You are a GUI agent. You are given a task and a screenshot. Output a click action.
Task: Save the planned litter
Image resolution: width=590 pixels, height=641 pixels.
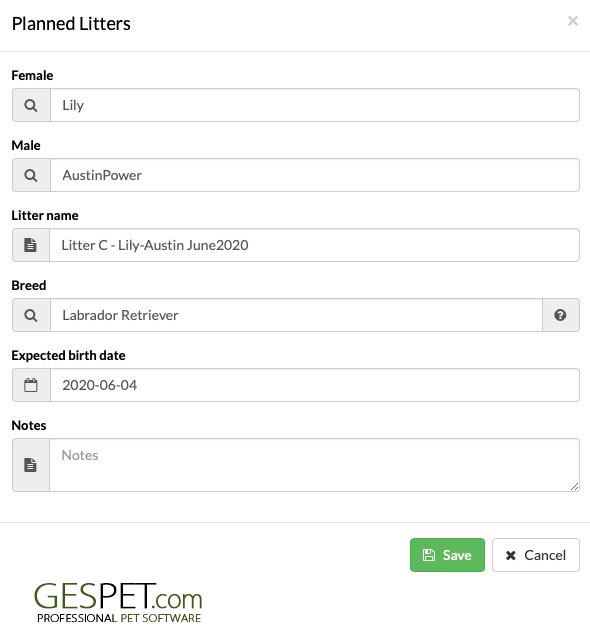click(x=447, y=555)
